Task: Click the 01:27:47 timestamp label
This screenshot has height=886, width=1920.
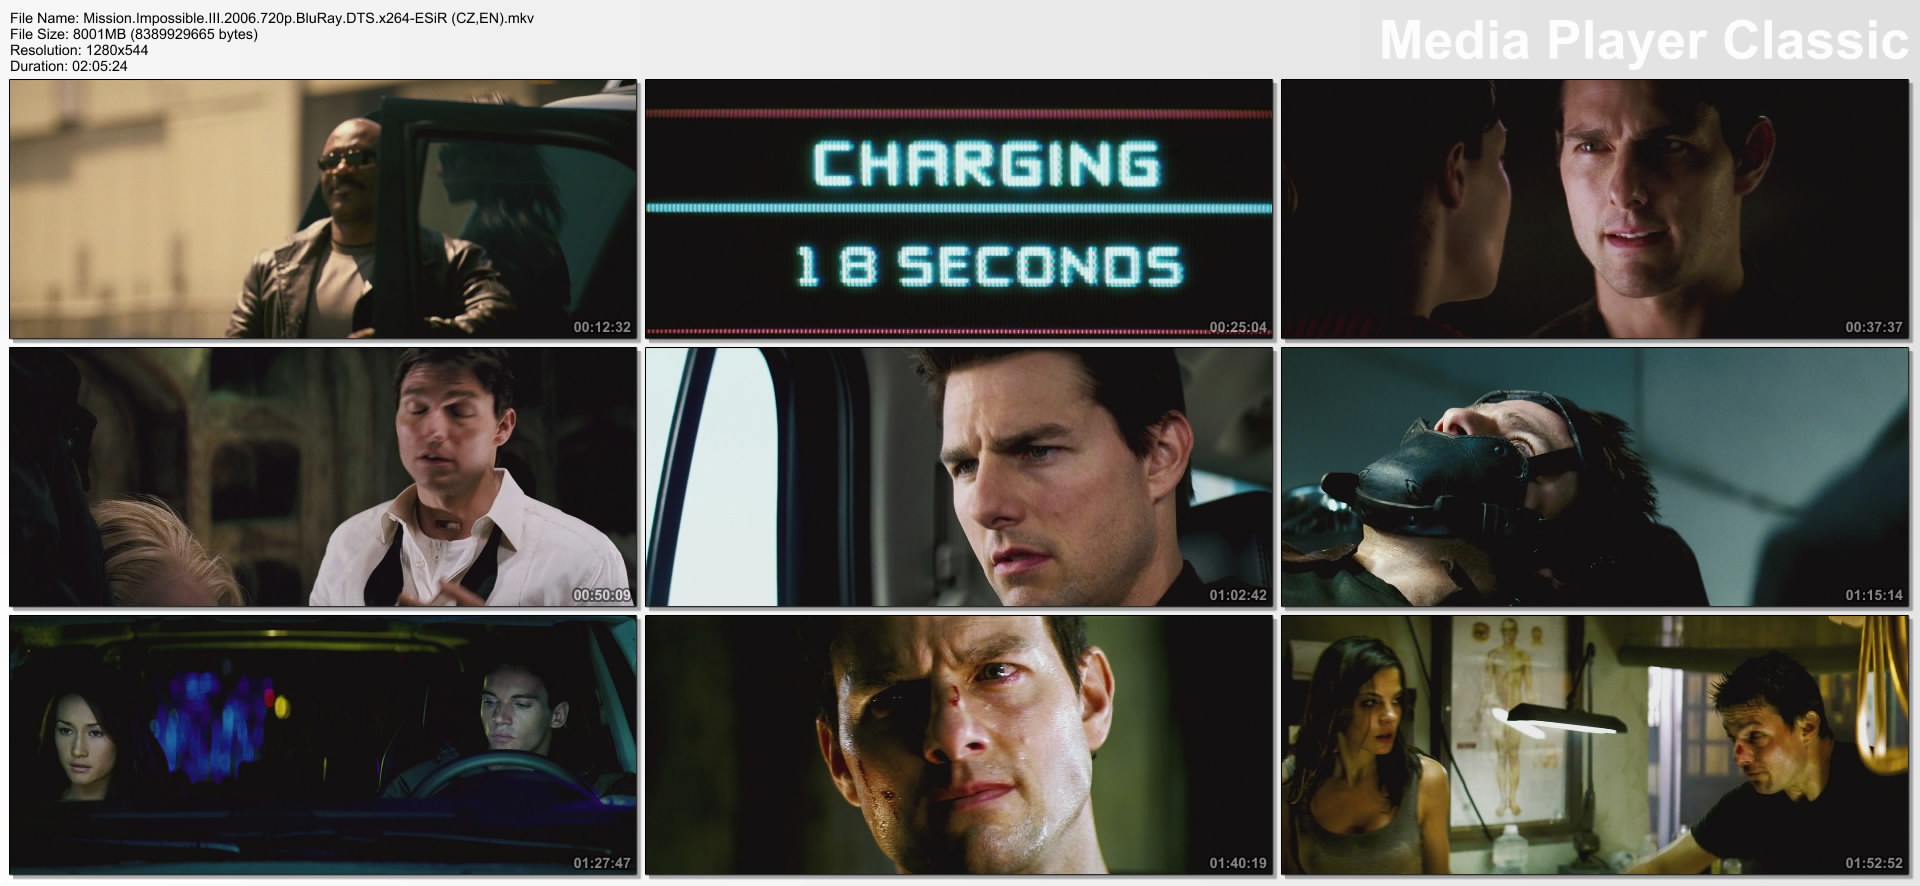Action: [x=602, y=863]
